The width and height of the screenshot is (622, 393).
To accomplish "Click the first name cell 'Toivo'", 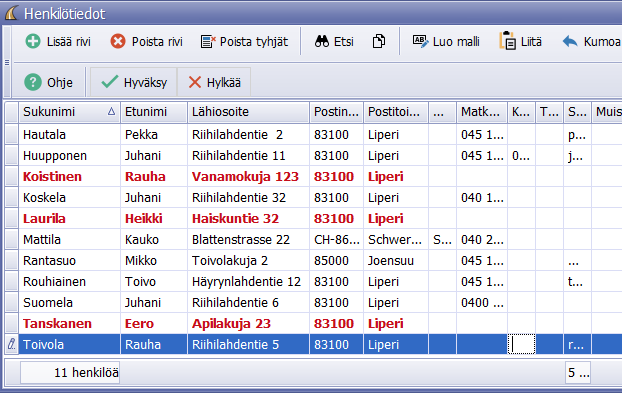I will point(154,282).
